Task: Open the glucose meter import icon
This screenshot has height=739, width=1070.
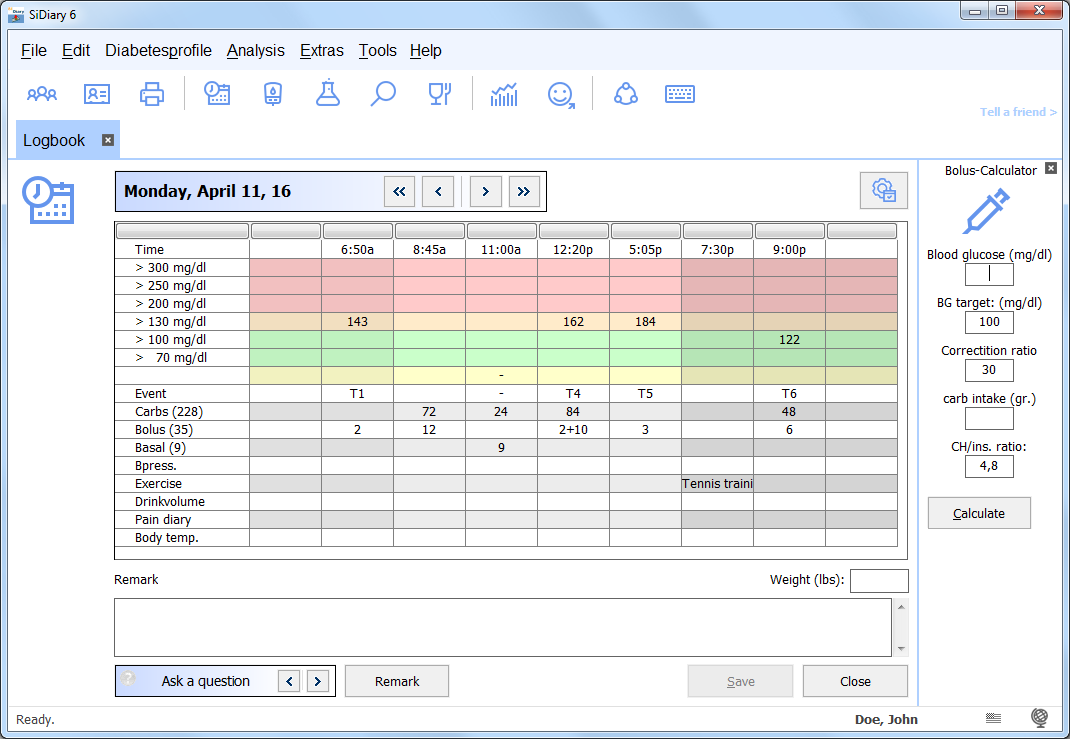Action: point(272,95)
